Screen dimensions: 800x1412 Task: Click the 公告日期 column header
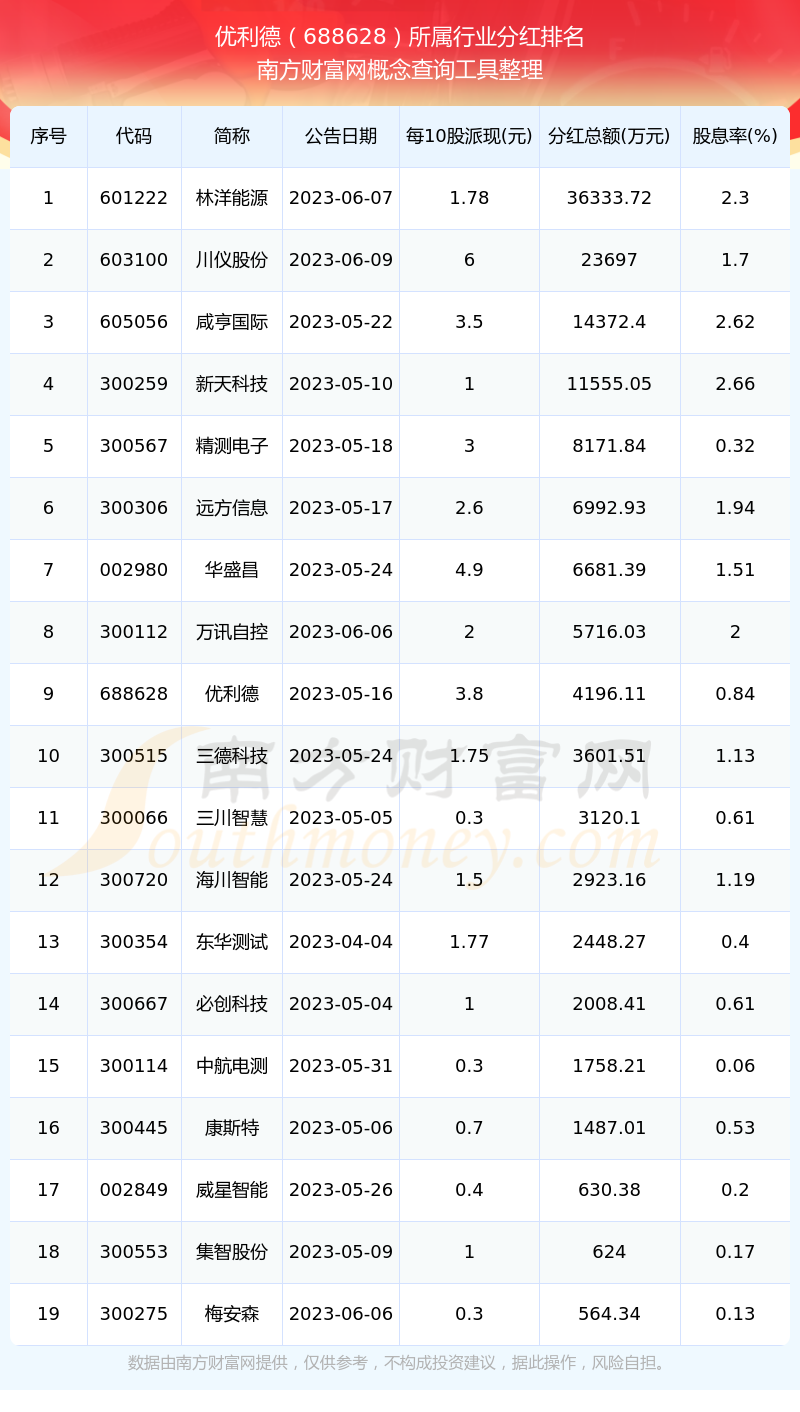pos(341,136)
